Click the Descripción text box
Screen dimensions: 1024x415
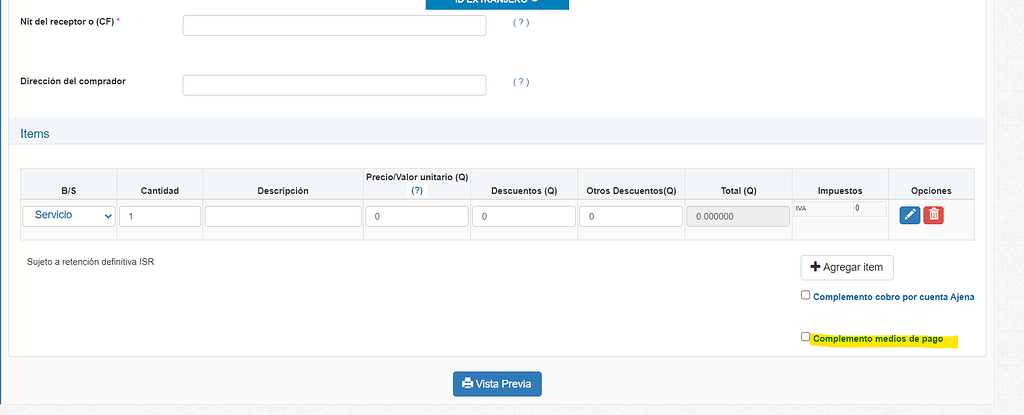point(283,216)
